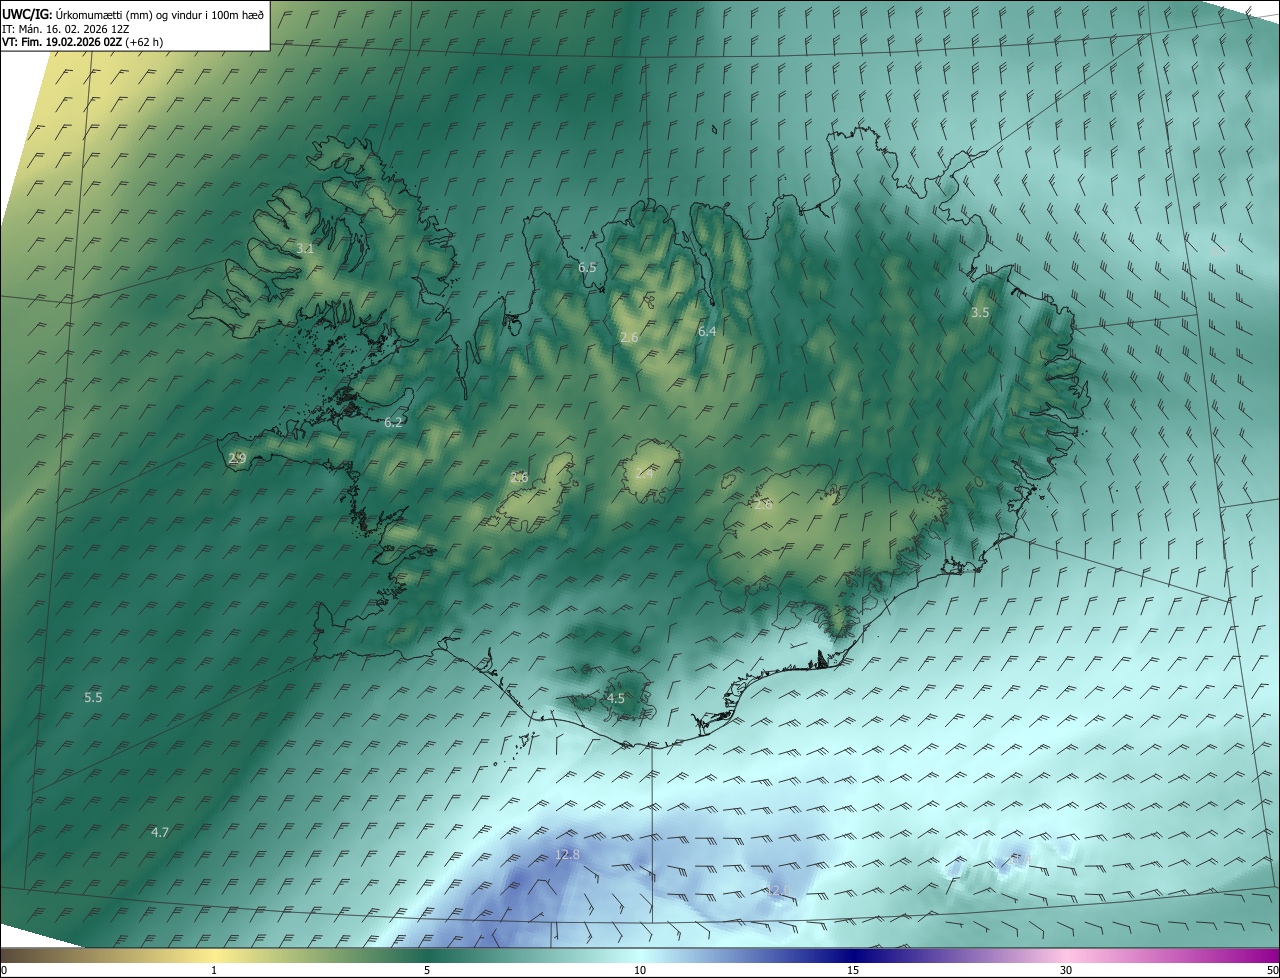
Task: Click the '5' tick on the color scale
Action: click(427, 970)
